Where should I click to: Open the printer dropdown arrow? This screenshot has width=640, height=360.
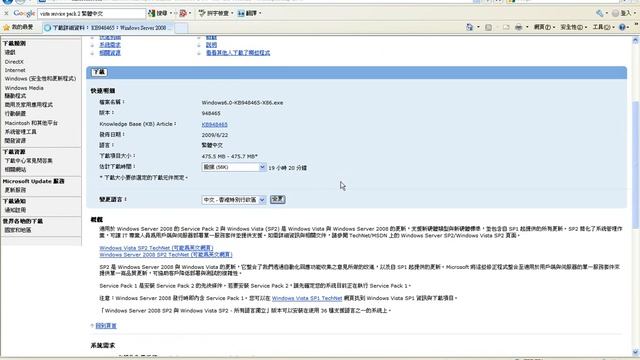[527, 27]
